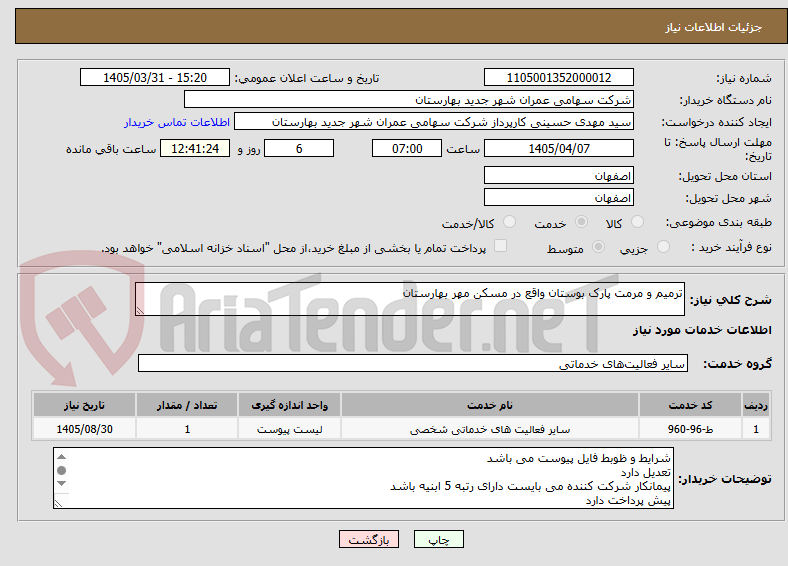Select the متوسط purchase type radio
Viewport: 788px width, 566px height.
599,246
